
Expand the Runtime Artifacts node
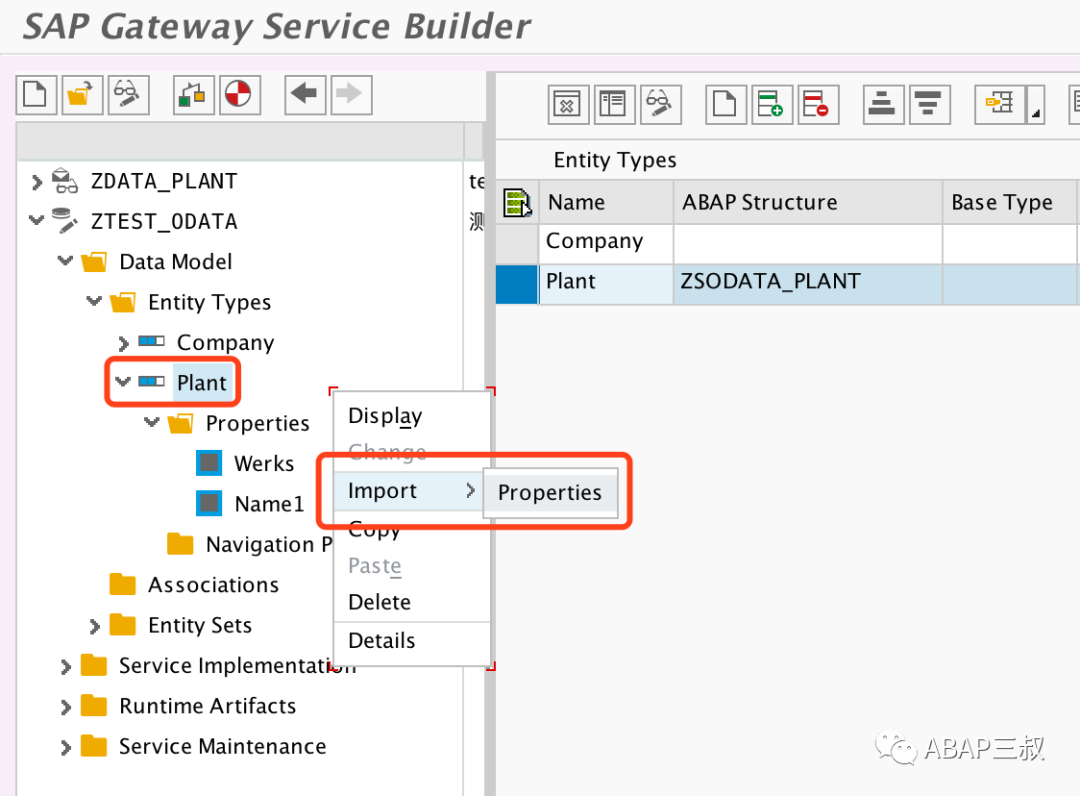click(x=65, y=708)
